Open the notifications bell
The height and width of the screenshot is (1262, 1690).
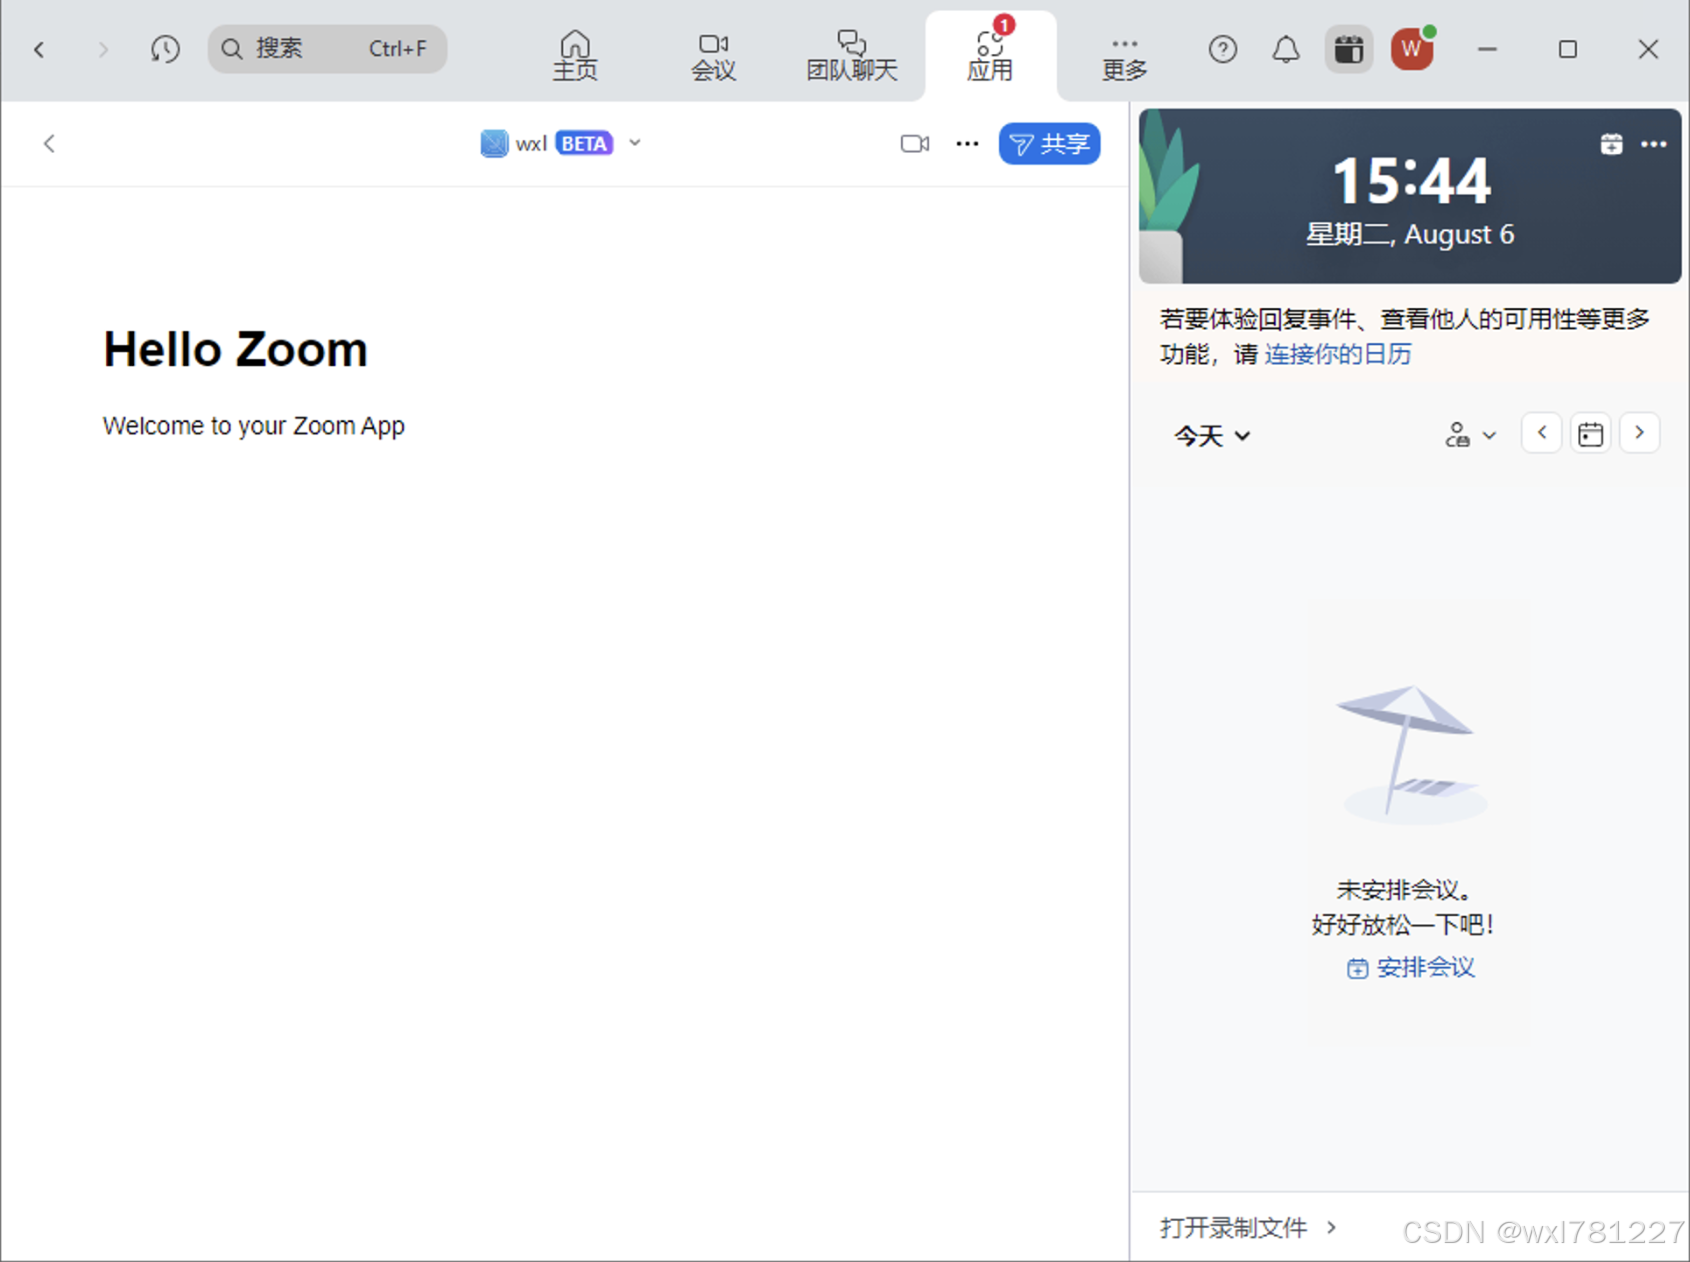(1286, 49)
